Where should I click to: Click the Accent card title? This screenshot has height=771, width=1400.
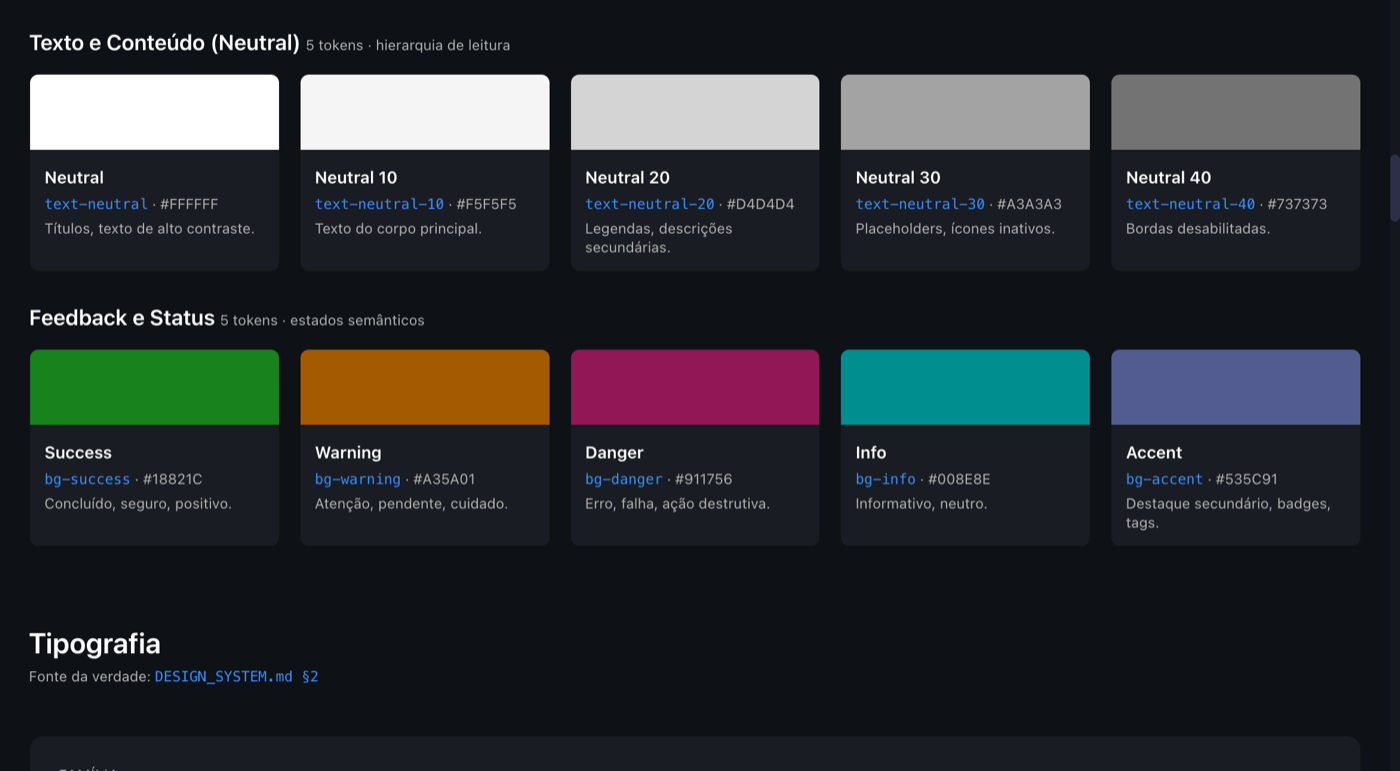click(x=1154, y=453)
